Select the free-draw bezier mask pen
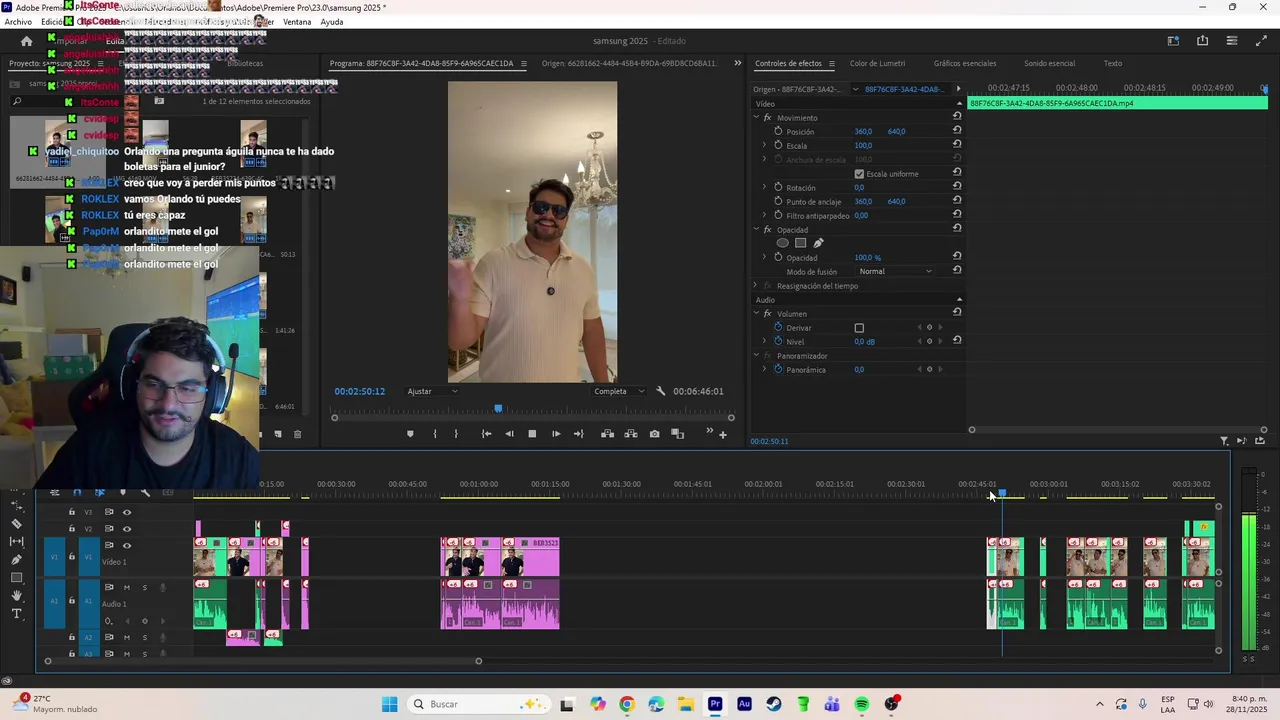Viewport: 1280px width, 720px height. tap(818, 243)
